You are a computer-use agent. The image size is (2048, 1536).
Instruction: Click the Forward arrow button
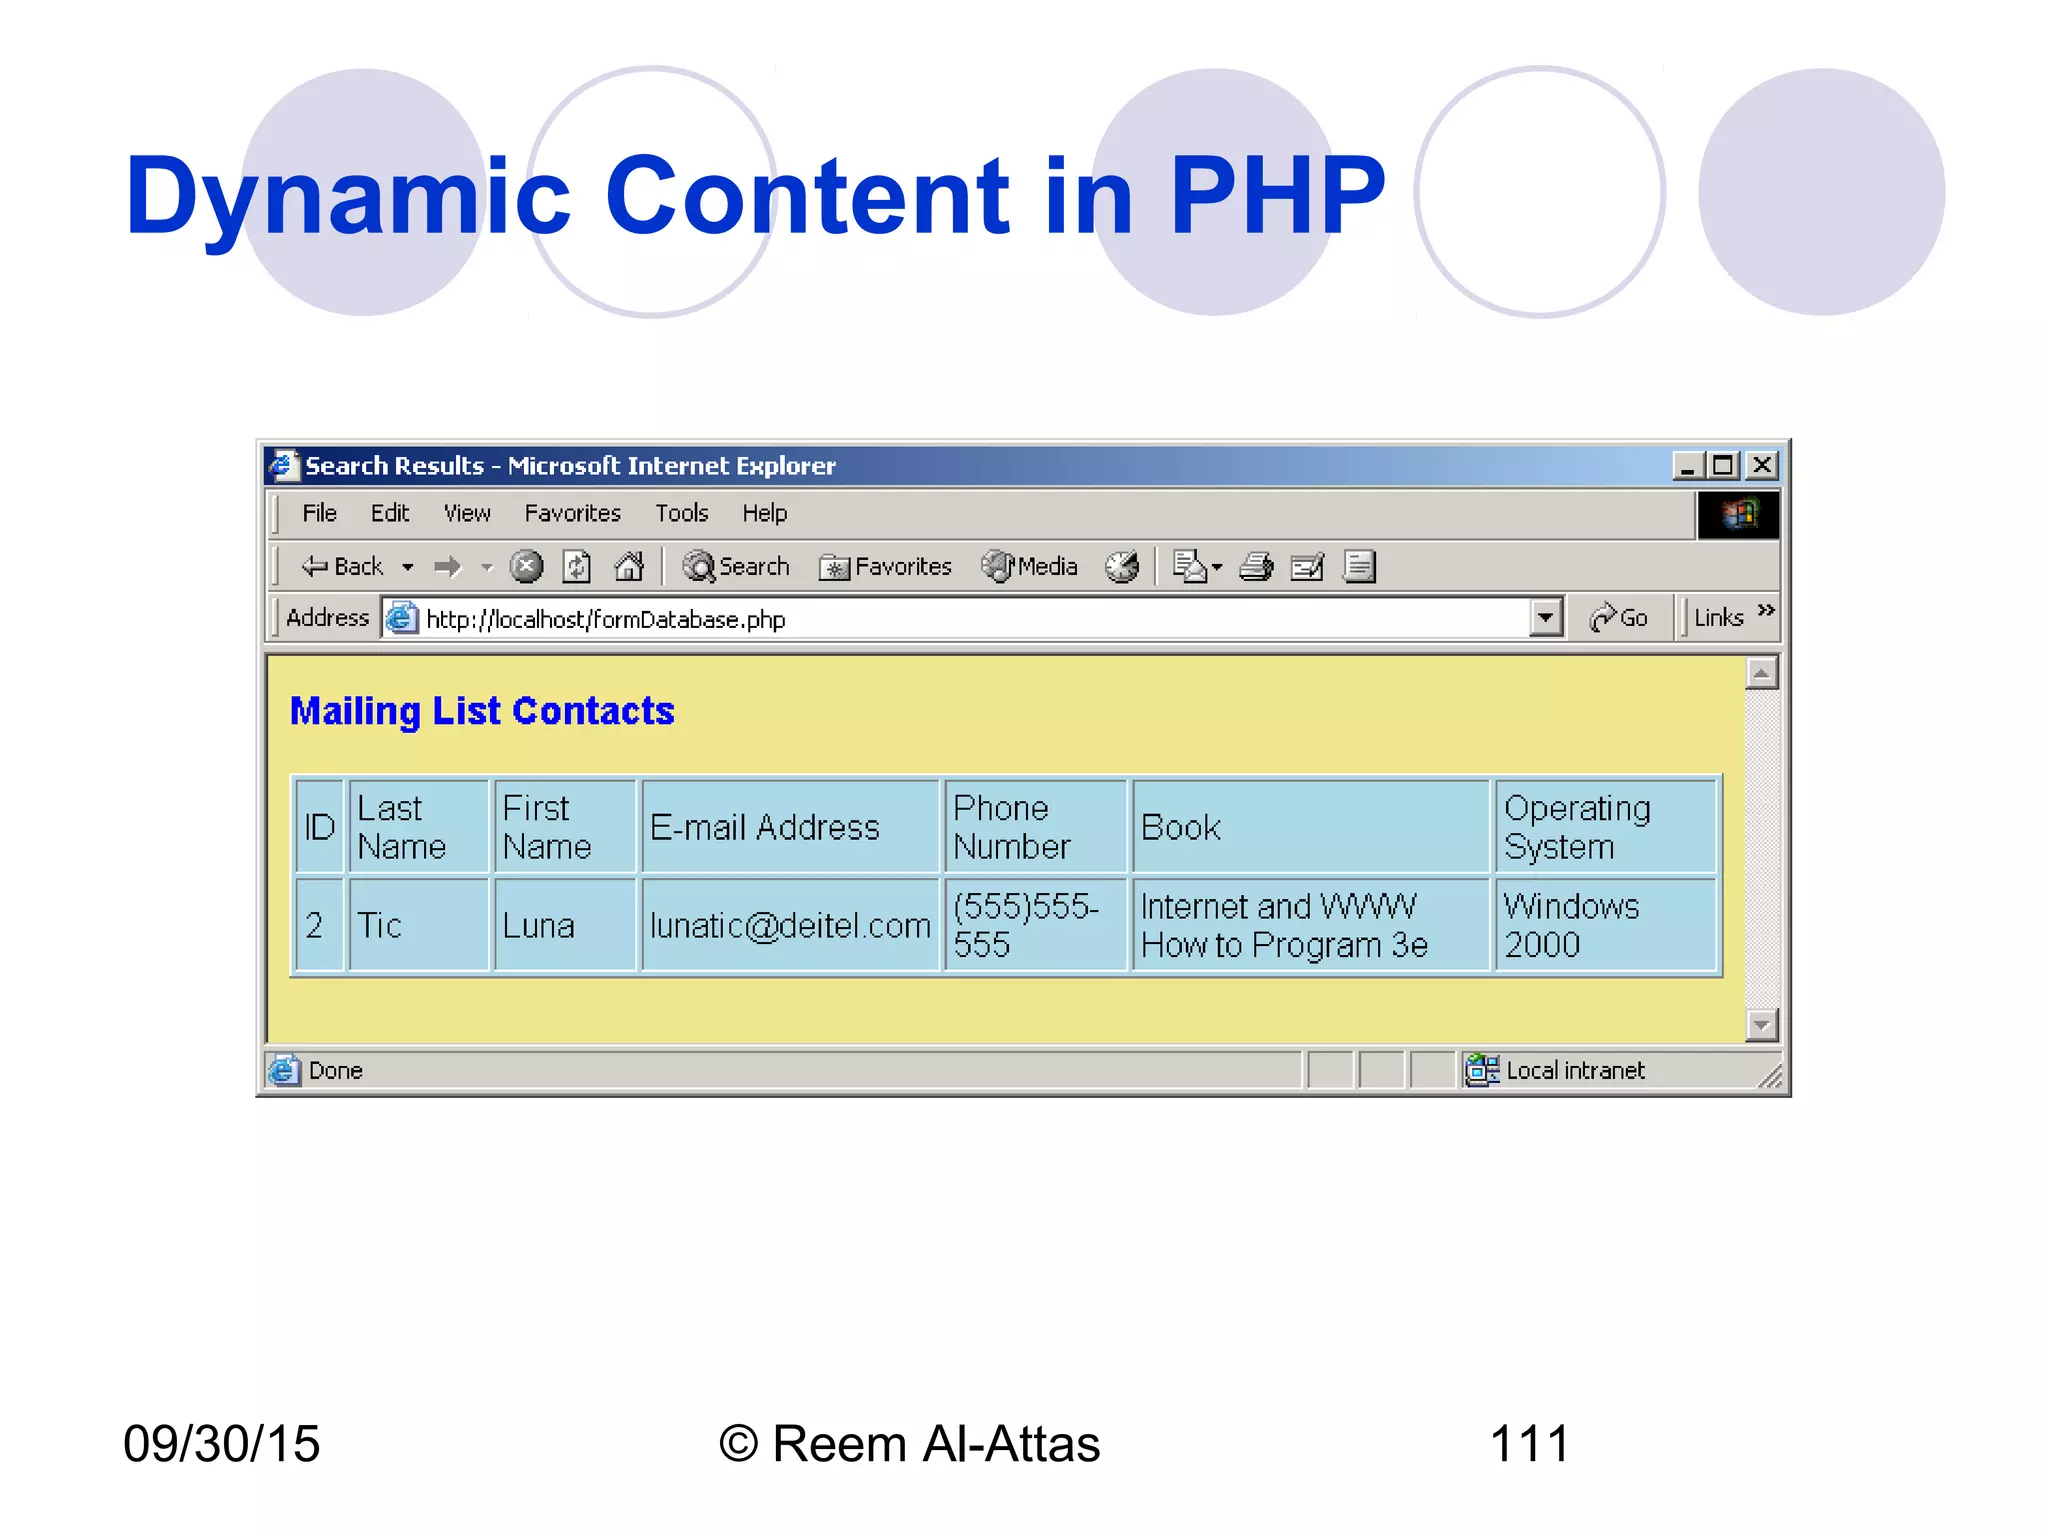click(x=447, y=567)
